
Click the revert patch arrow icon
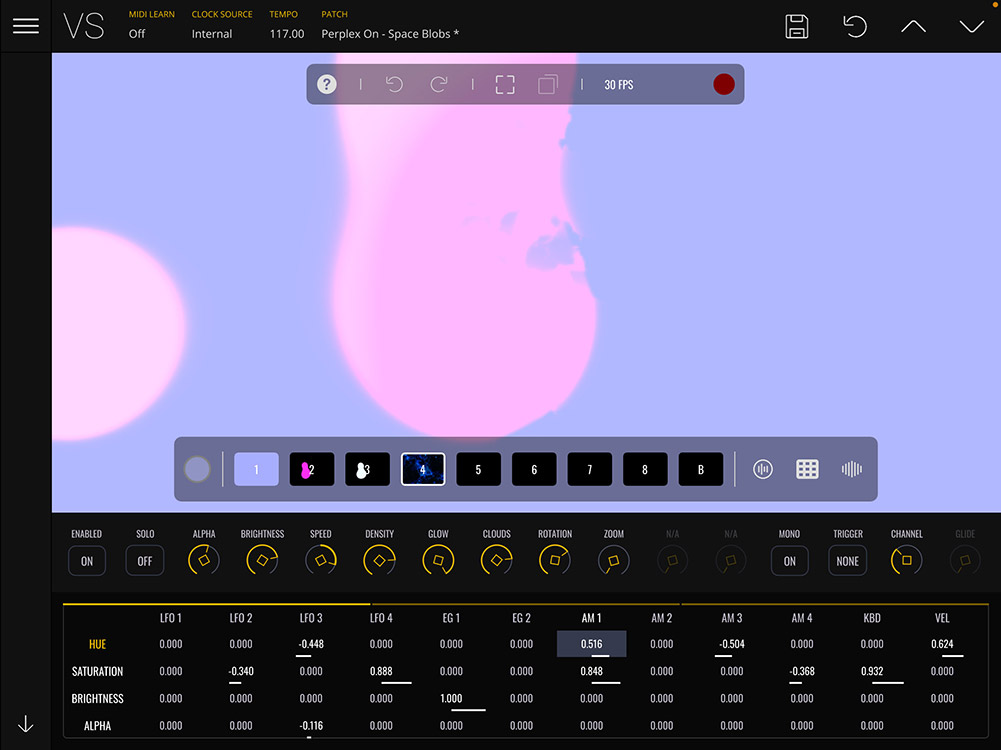[855, 27]
